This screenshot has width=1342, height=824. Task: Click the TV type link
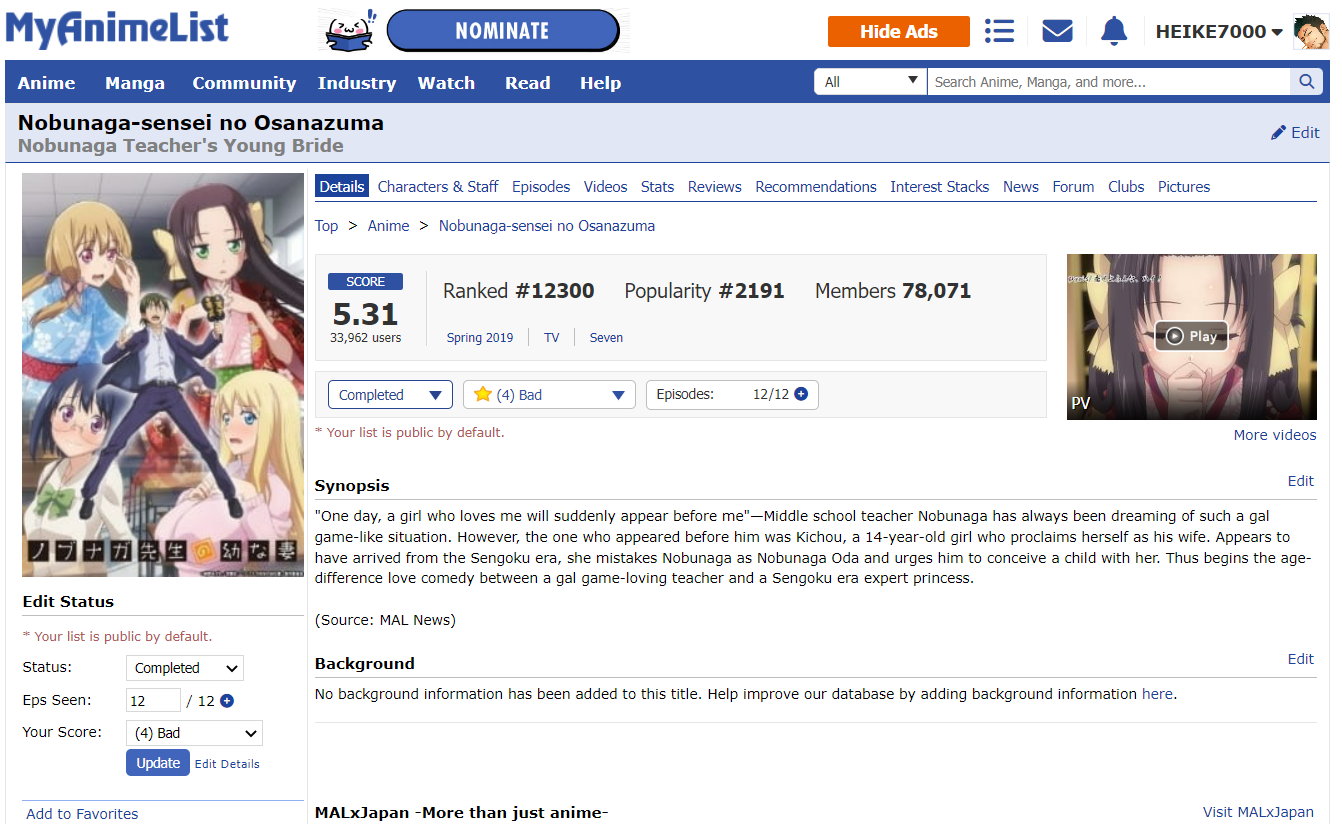coord(552,338)
